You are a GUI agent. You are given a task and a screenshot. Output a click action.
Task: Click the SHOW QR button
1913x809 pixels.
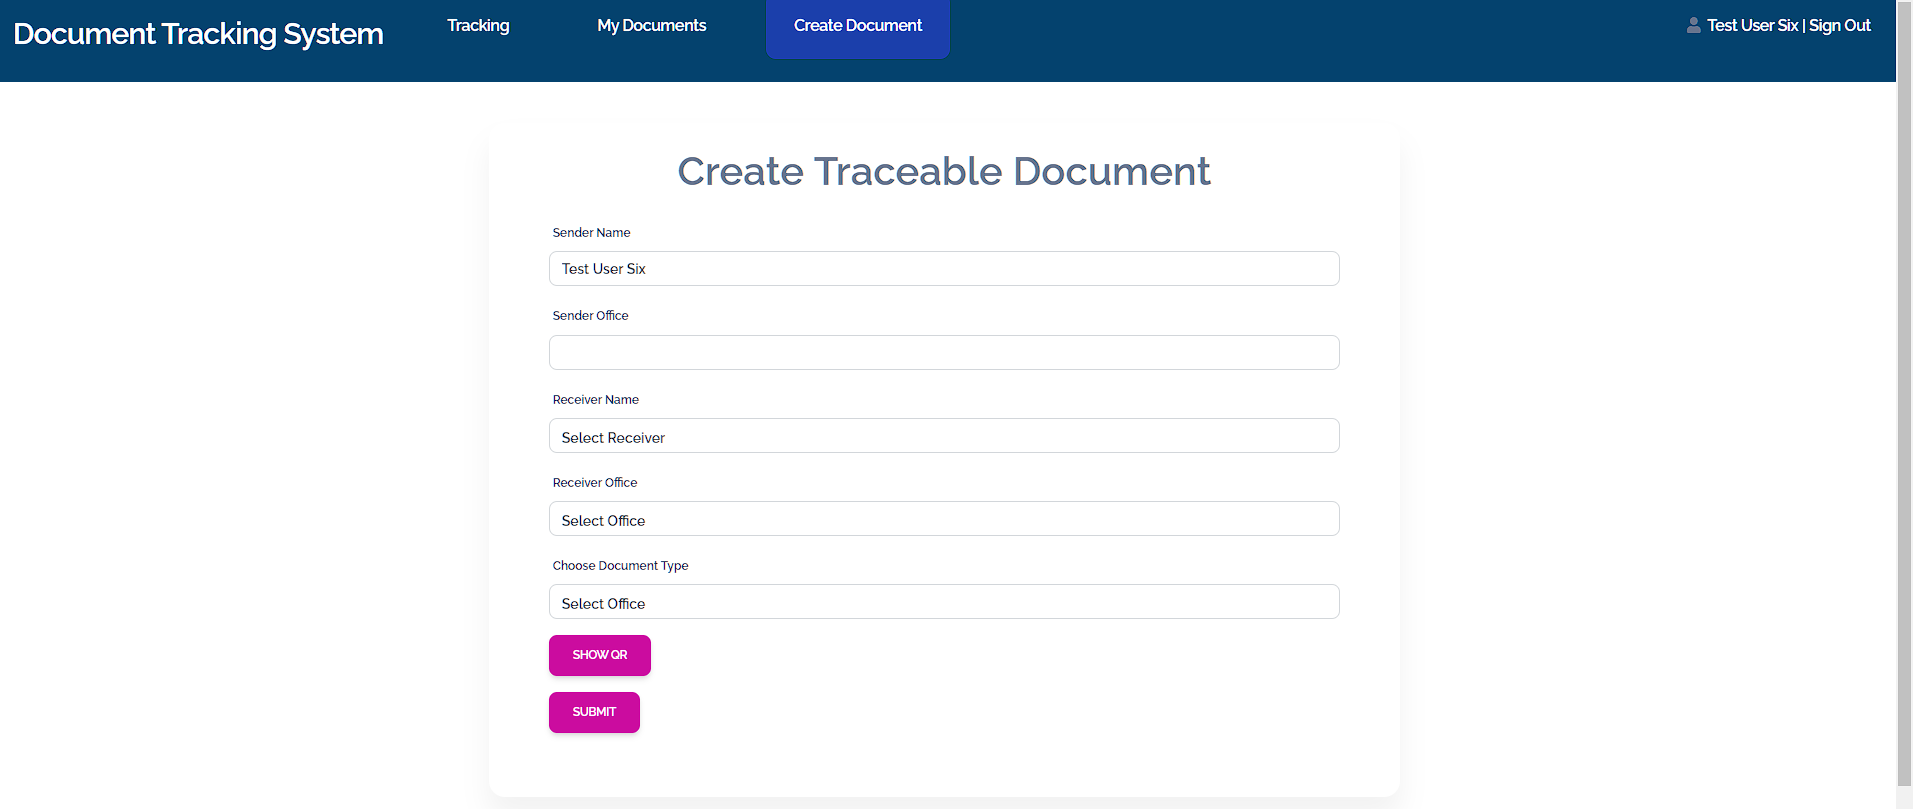600,655
